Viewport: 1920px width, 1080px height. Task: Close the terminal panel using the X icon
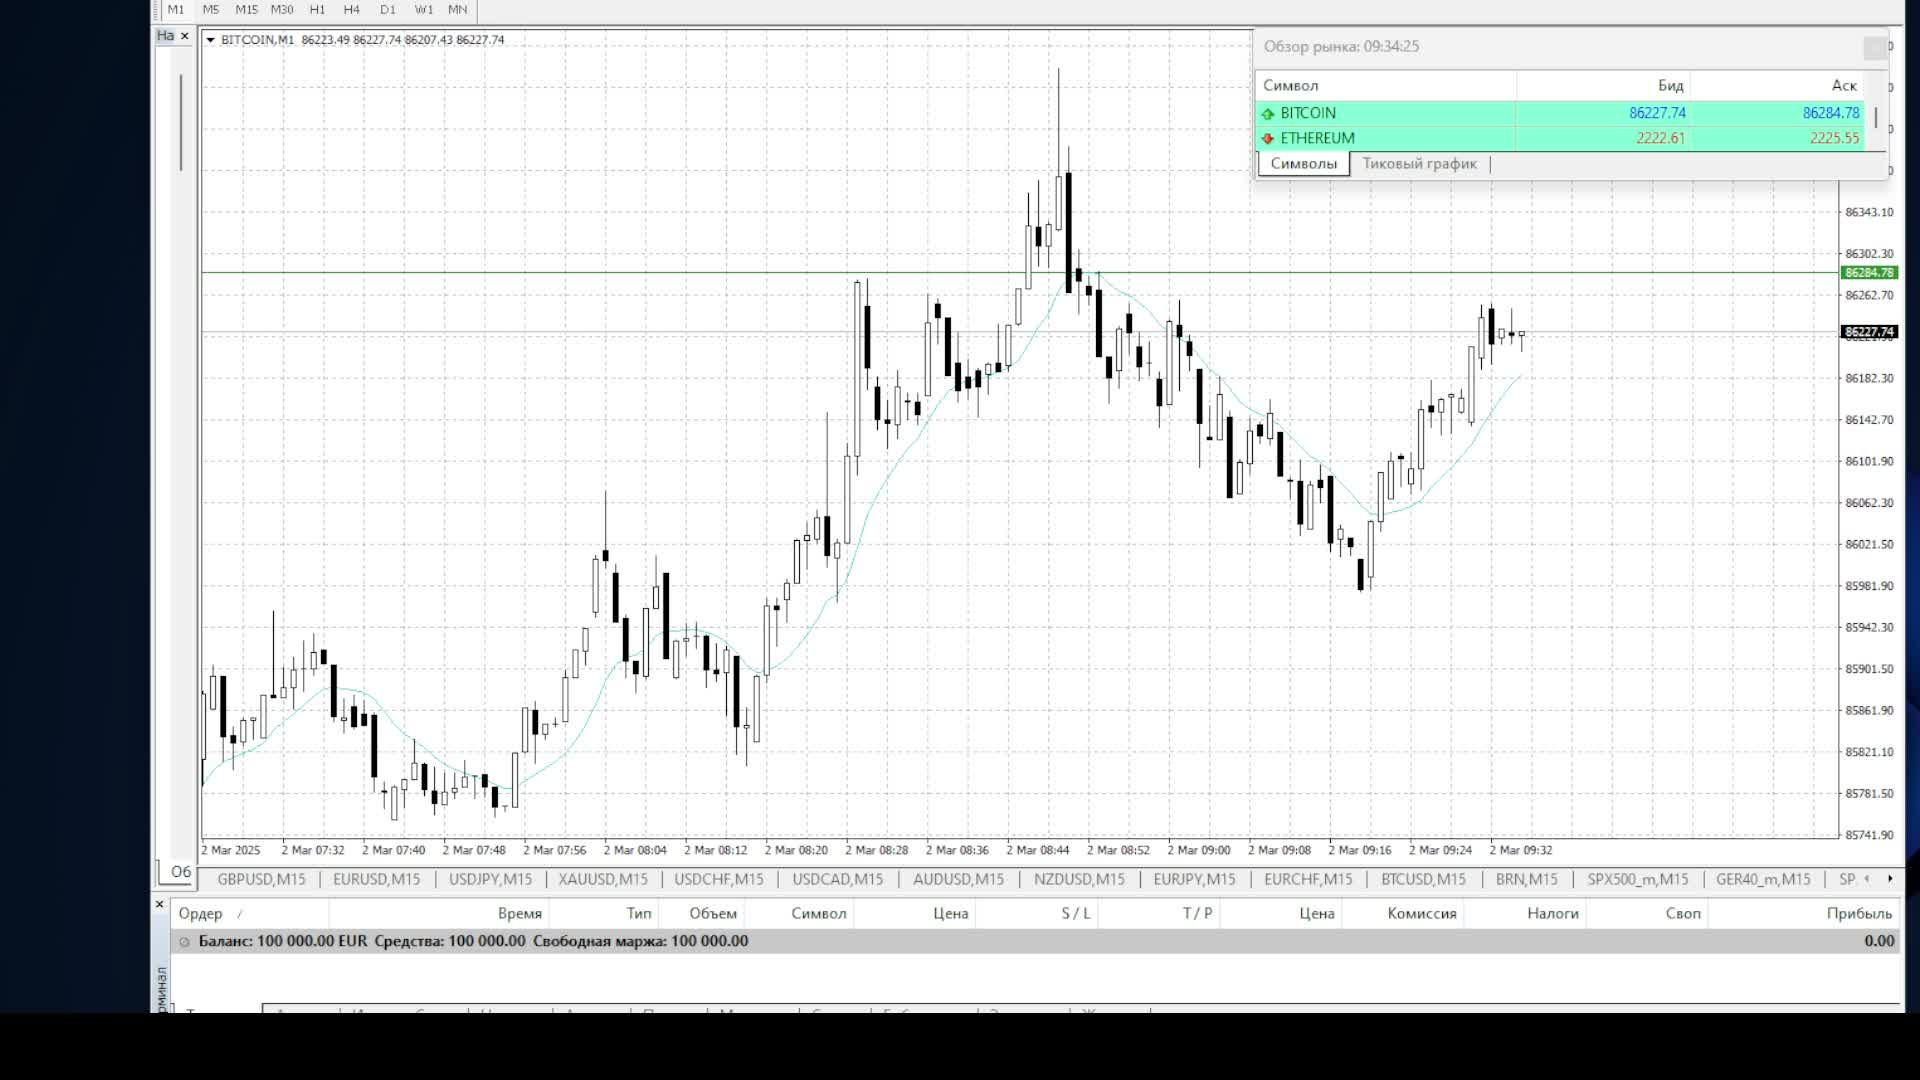pyautogui.click(x=159, y=904)
